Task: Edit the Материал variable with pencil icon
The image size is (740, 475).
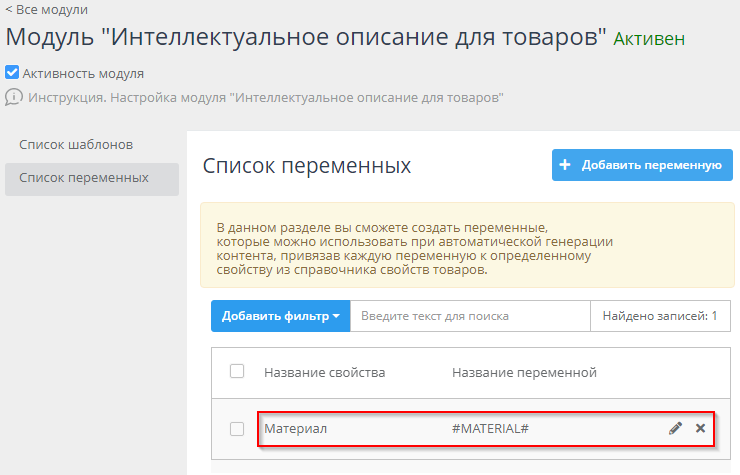Action: (675, 429)
